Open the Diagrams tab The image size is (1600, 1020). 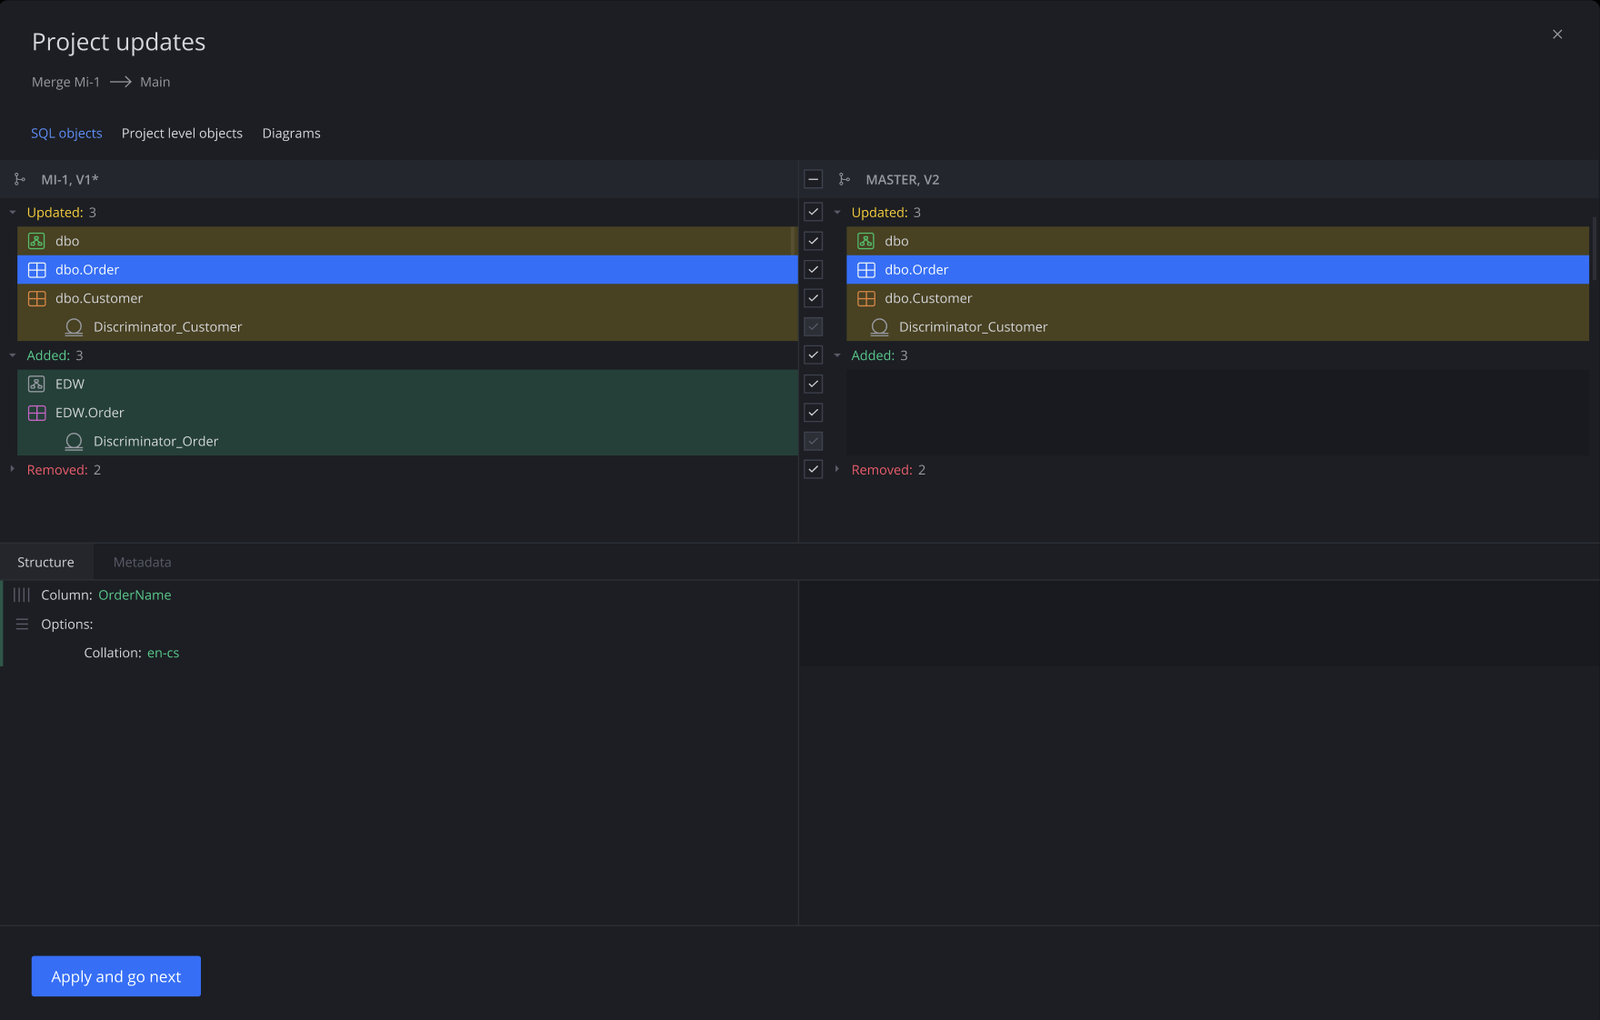291,133
